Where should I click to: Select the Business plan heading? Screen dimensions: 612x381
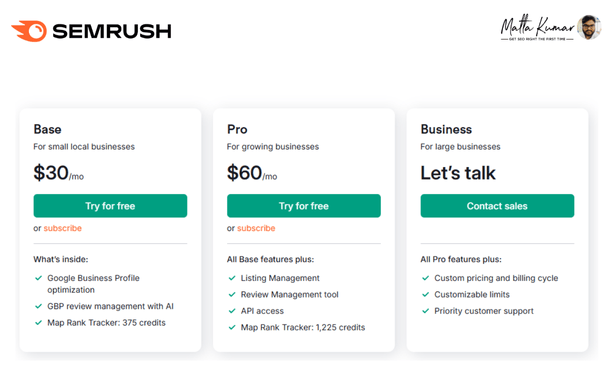(446, 129)
